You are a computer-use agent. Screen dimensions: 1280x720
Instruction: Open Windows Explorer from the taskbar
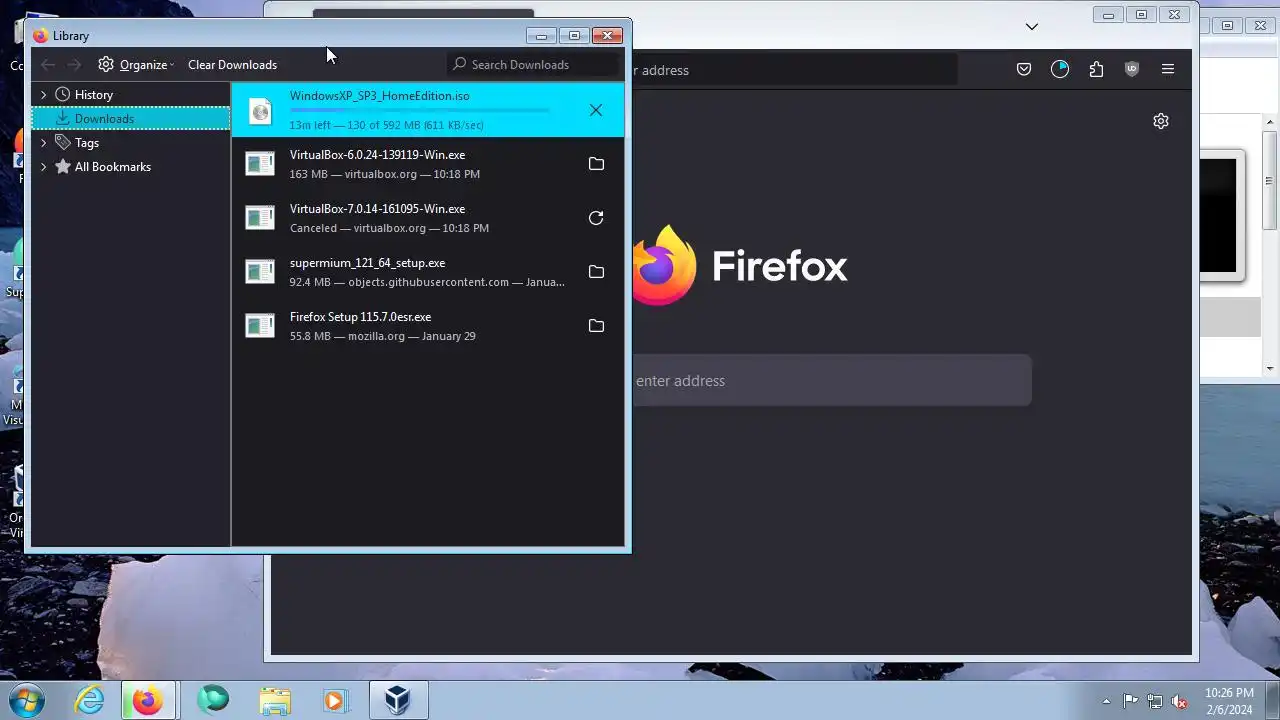tap(275, 700)
